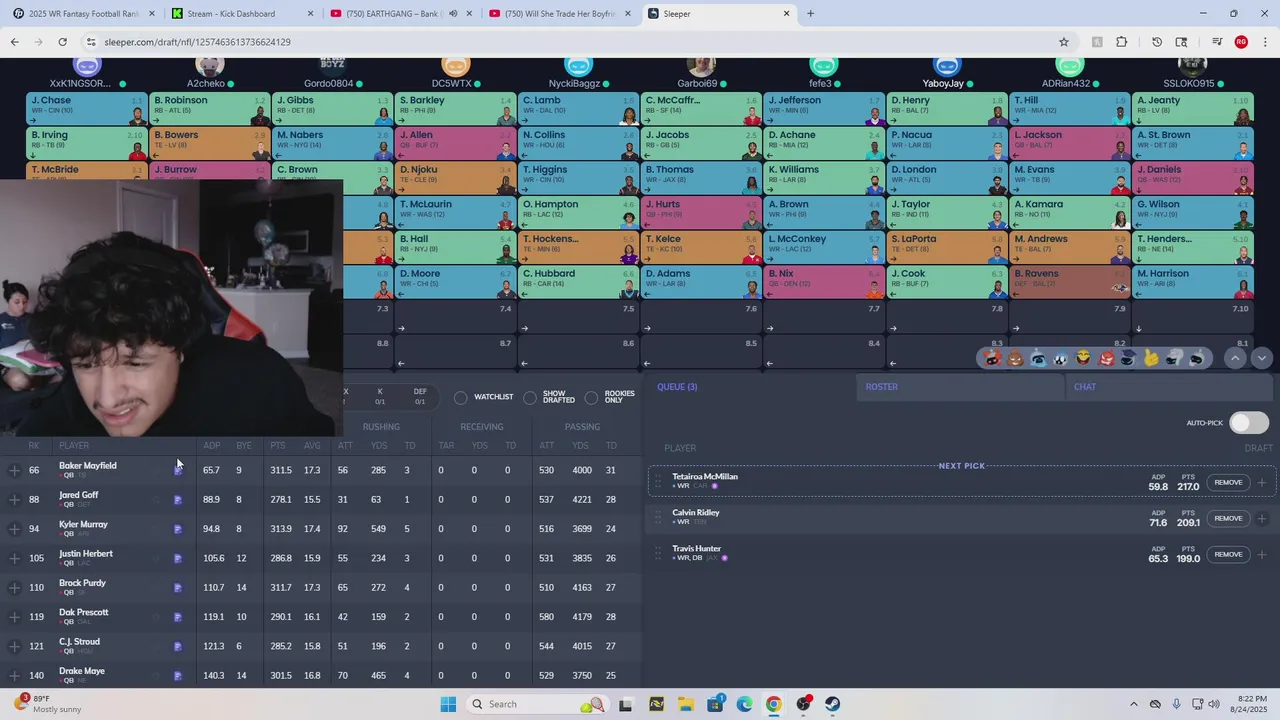Remove Travis Hunter from queue
This screenshot has width=1280, height=720.
[1228, 555]
